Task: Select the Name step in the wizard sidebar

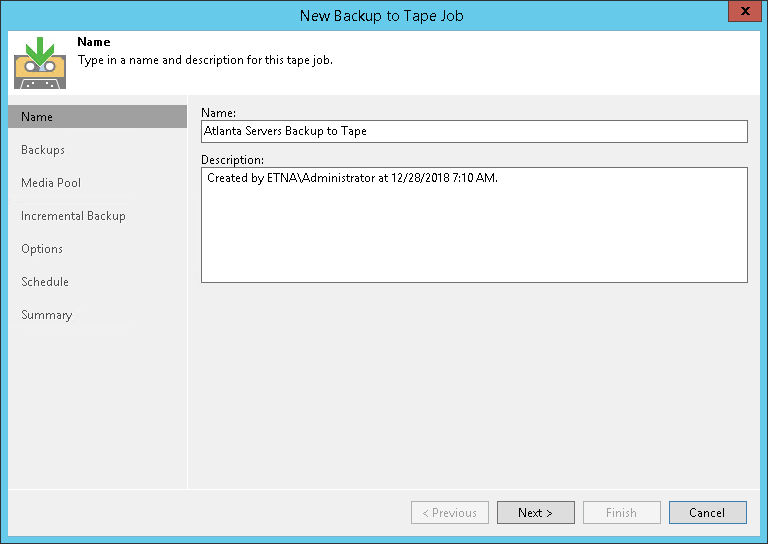Action: coord(97,117)
